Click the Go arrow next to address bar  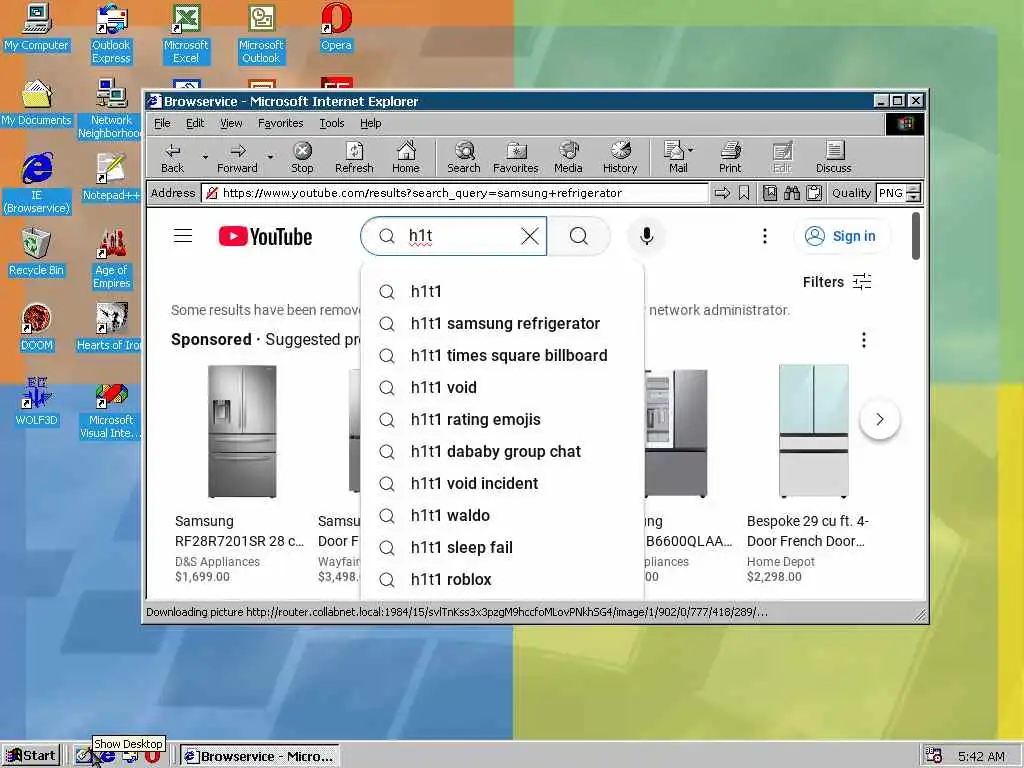point(722,193)
